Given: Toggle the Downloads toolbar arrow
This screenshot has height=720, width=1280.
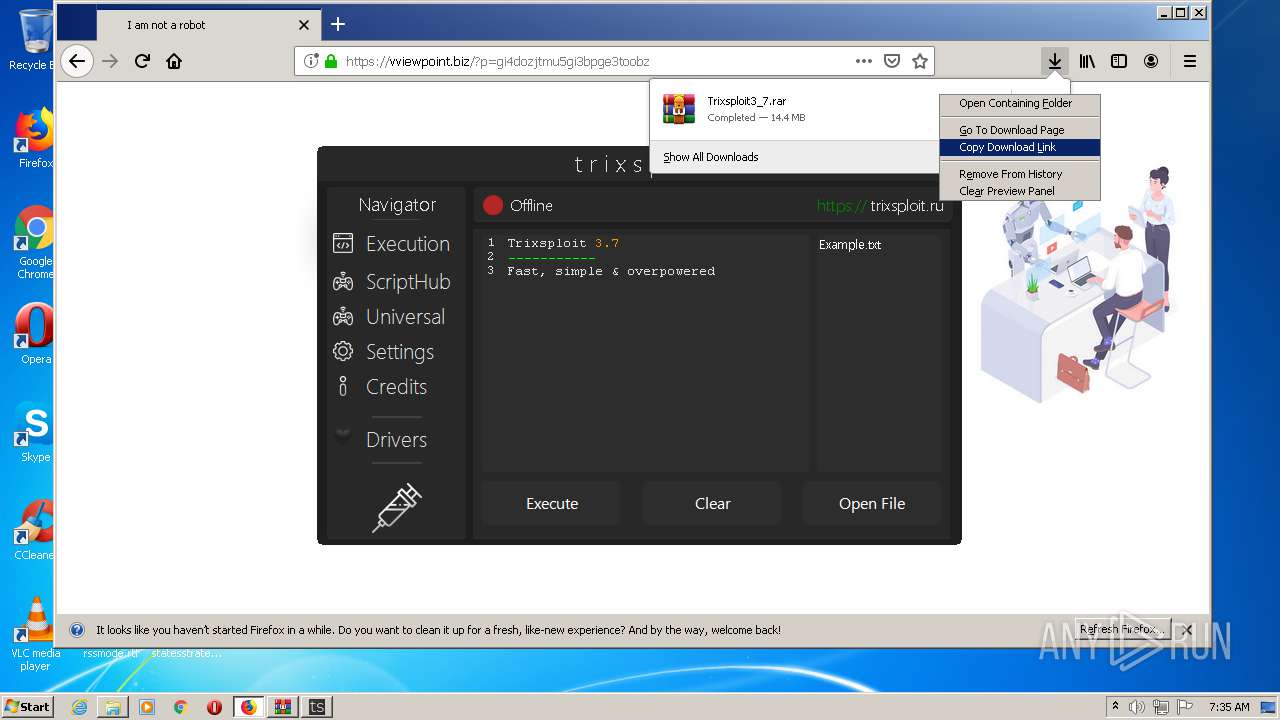Looking at the screenshot, I should tap(1054, 61).
